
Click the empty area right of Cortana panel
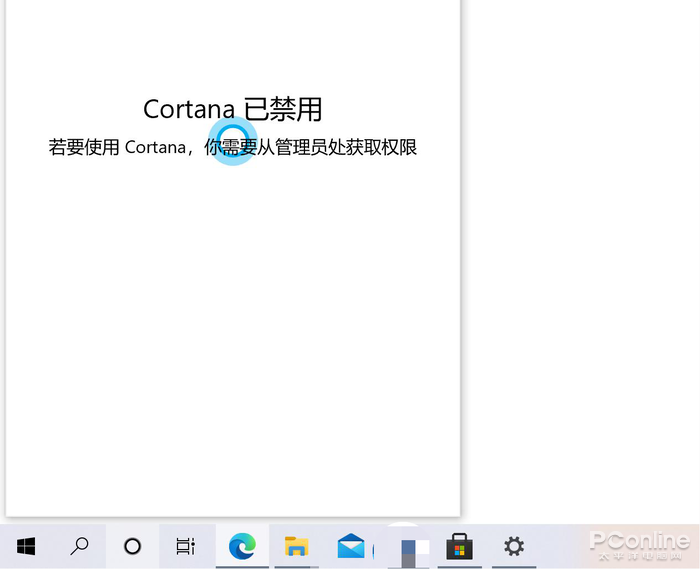coord(580,250)
